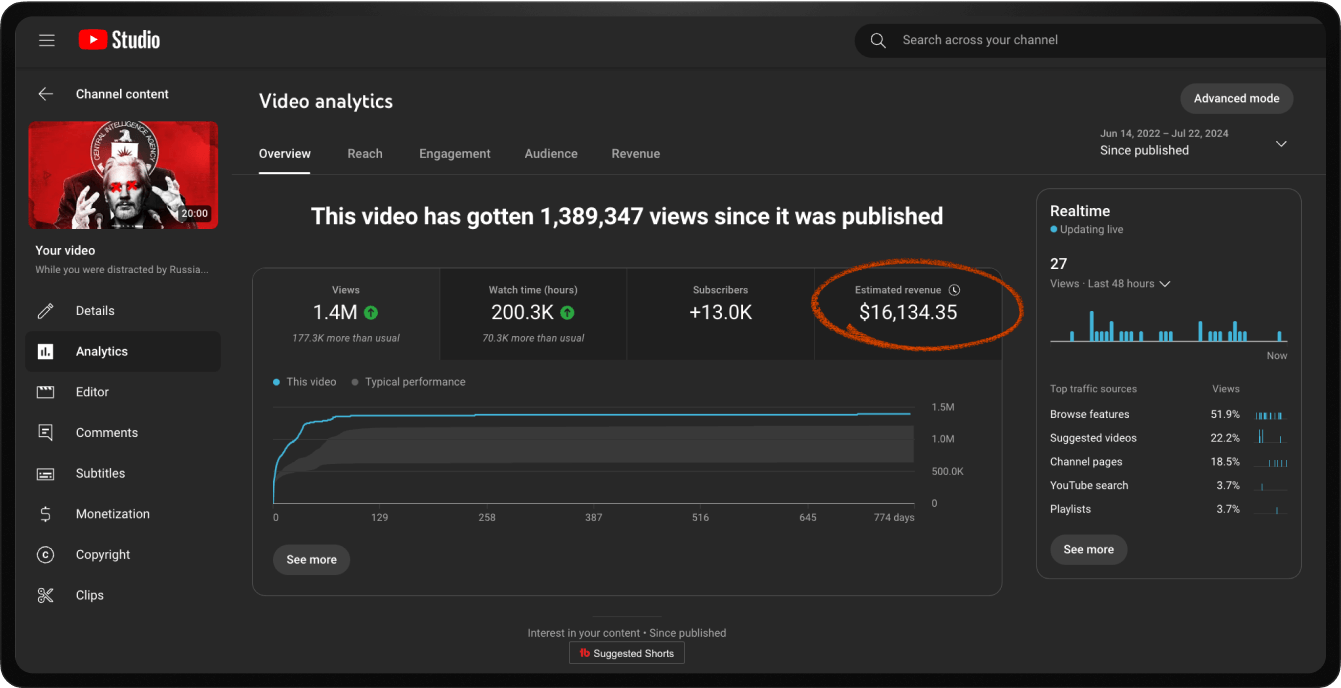Select the Views metric card
The height and width of the screenshot is (688, 1341).
pos(346,314)
